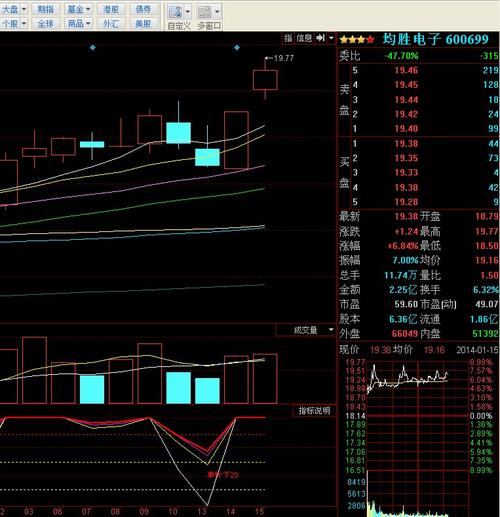
Task: Click the 全球 market button
Action: click(46, 24)
